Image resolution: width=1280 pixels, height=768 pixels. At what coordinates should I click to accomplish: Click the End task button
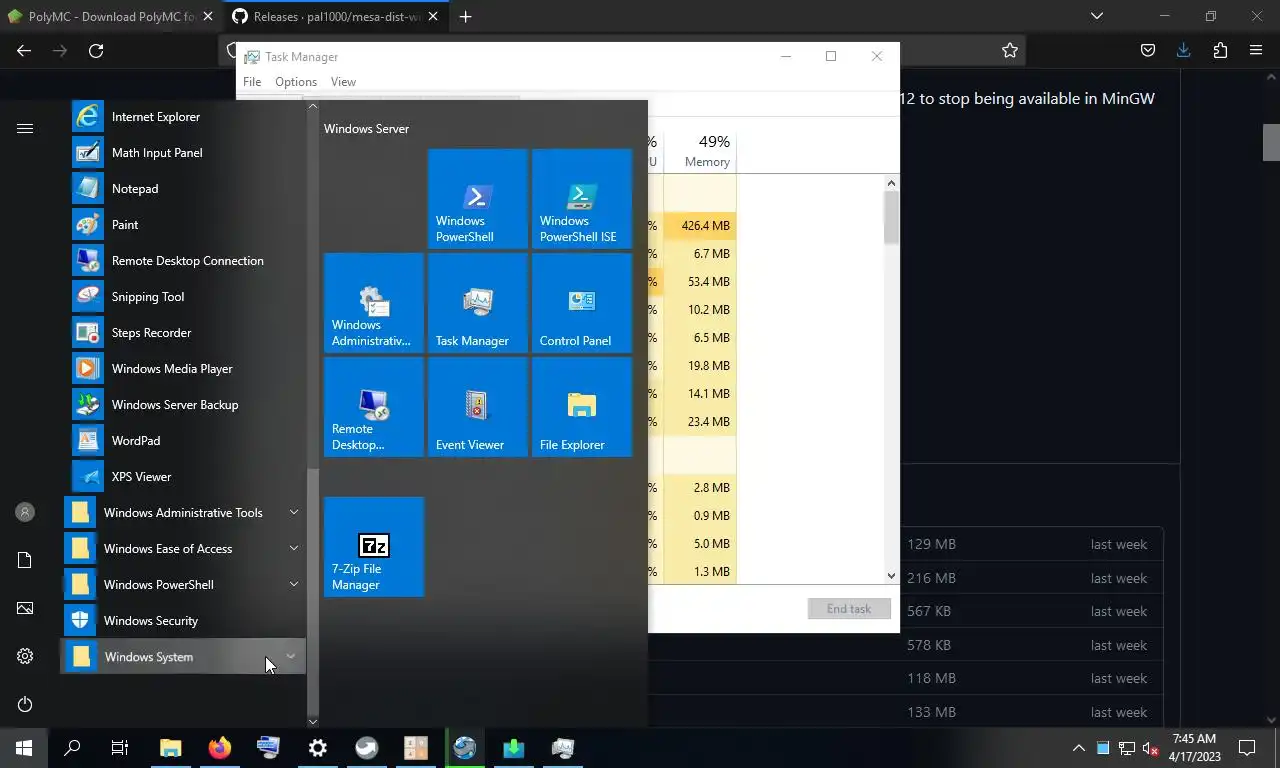pyautogui.click(x=849, y=609)
